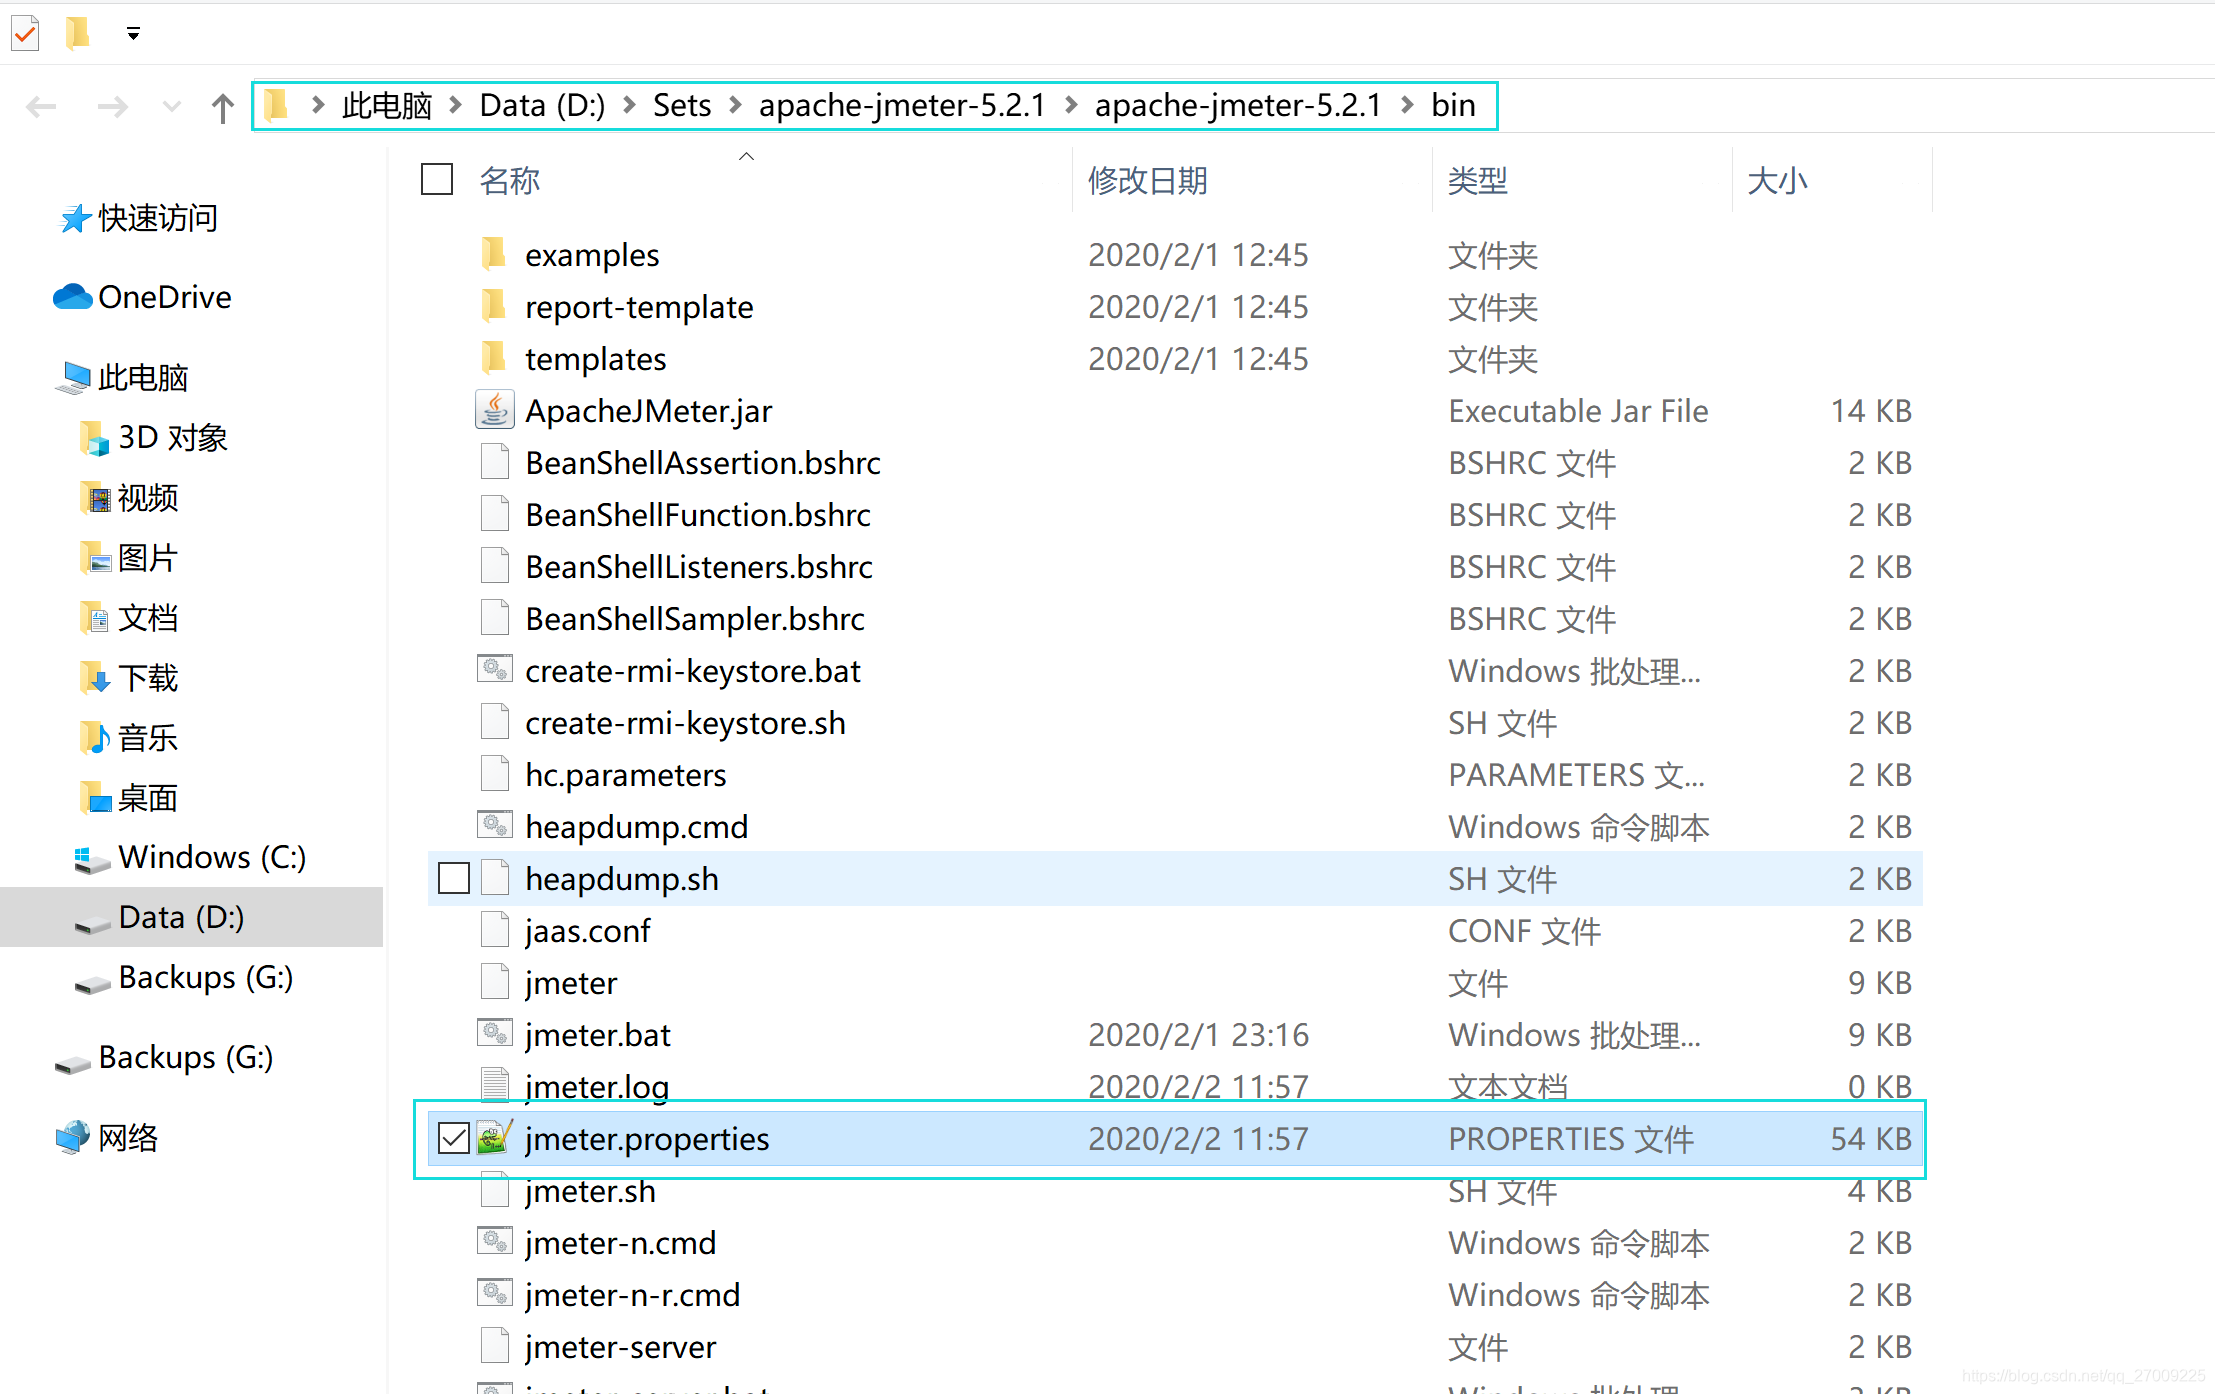Click the 文档 documents folder icon
Image resolution: width=2215 pixels, height=1394 pixels.
pos(94,618)
